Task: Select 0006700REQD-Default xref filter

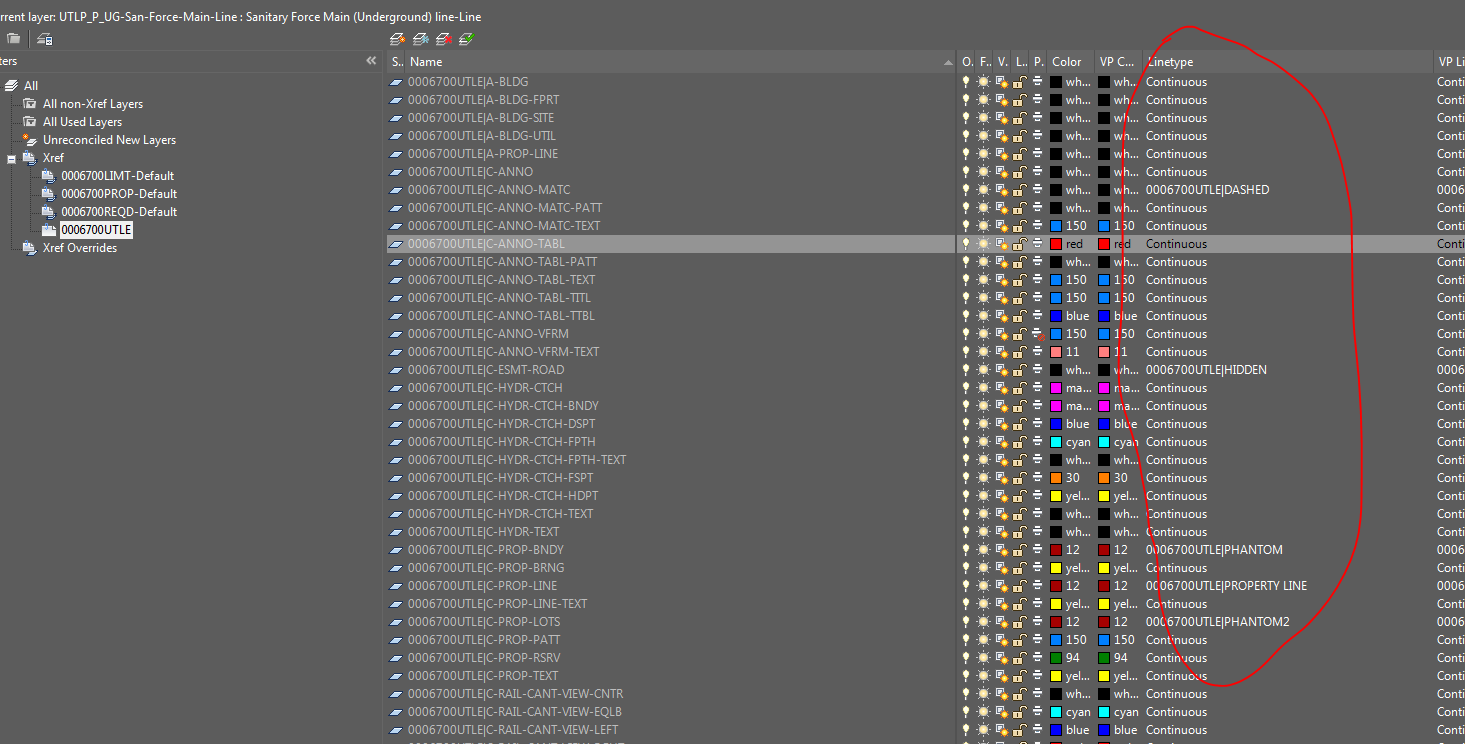Action: pos(119,212)
